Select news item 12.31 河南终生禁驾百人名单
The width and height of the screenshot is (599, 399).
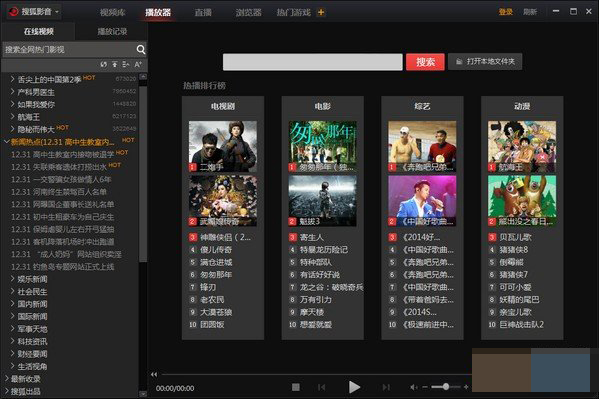[x=59, y=191]
